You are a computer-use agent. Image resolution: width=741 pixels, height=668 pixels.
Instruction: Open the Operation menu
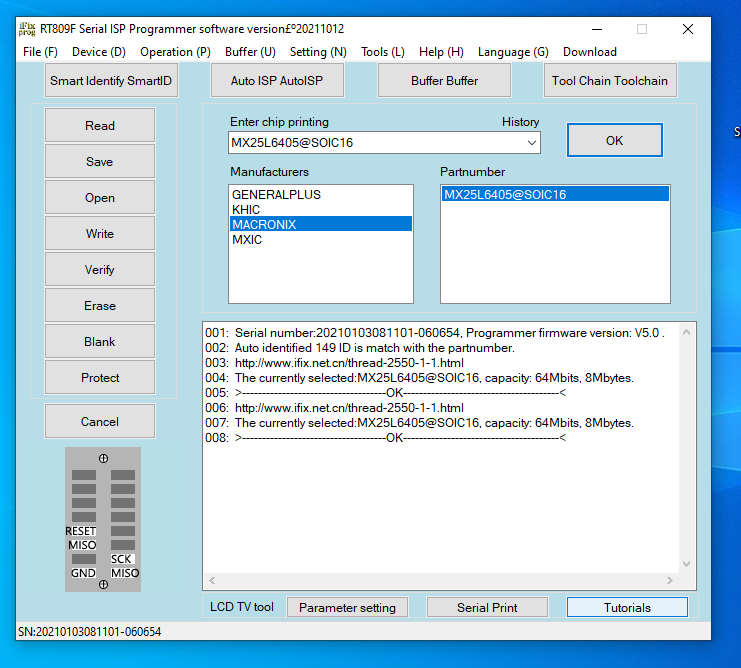point(175,52)
